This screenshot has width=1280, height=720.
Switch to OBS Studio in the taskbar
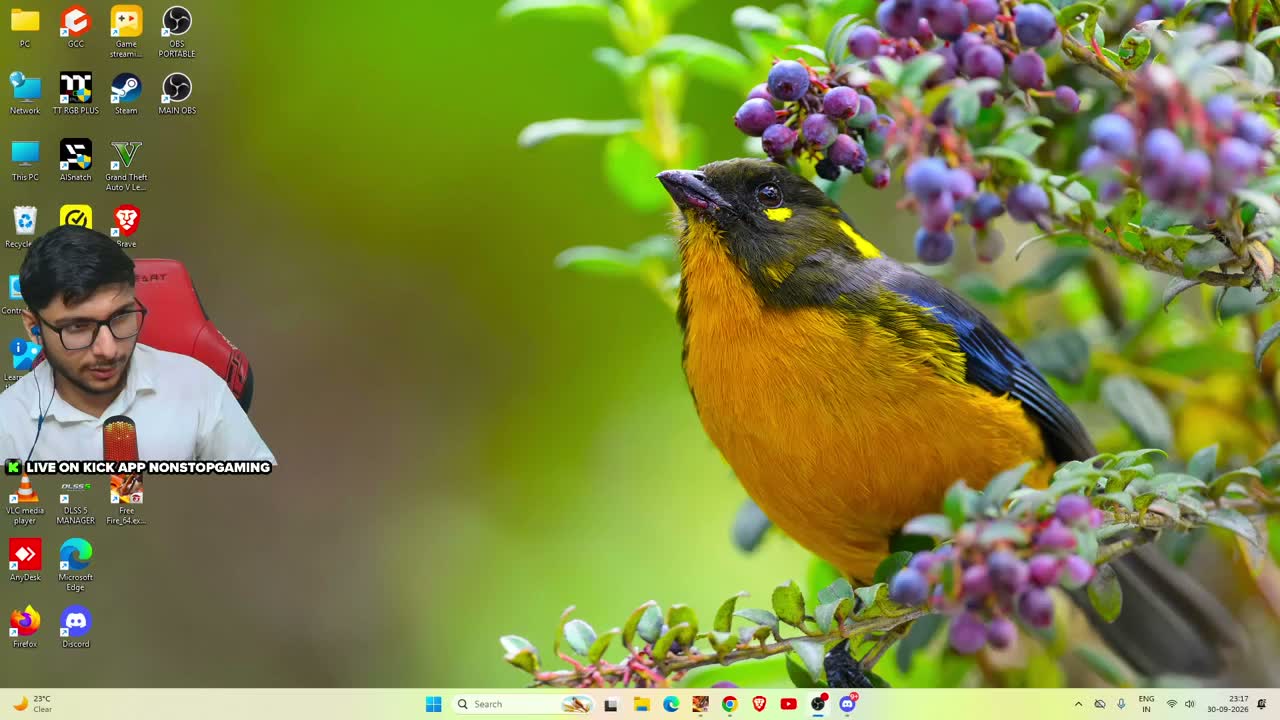(x=818, y=704)
